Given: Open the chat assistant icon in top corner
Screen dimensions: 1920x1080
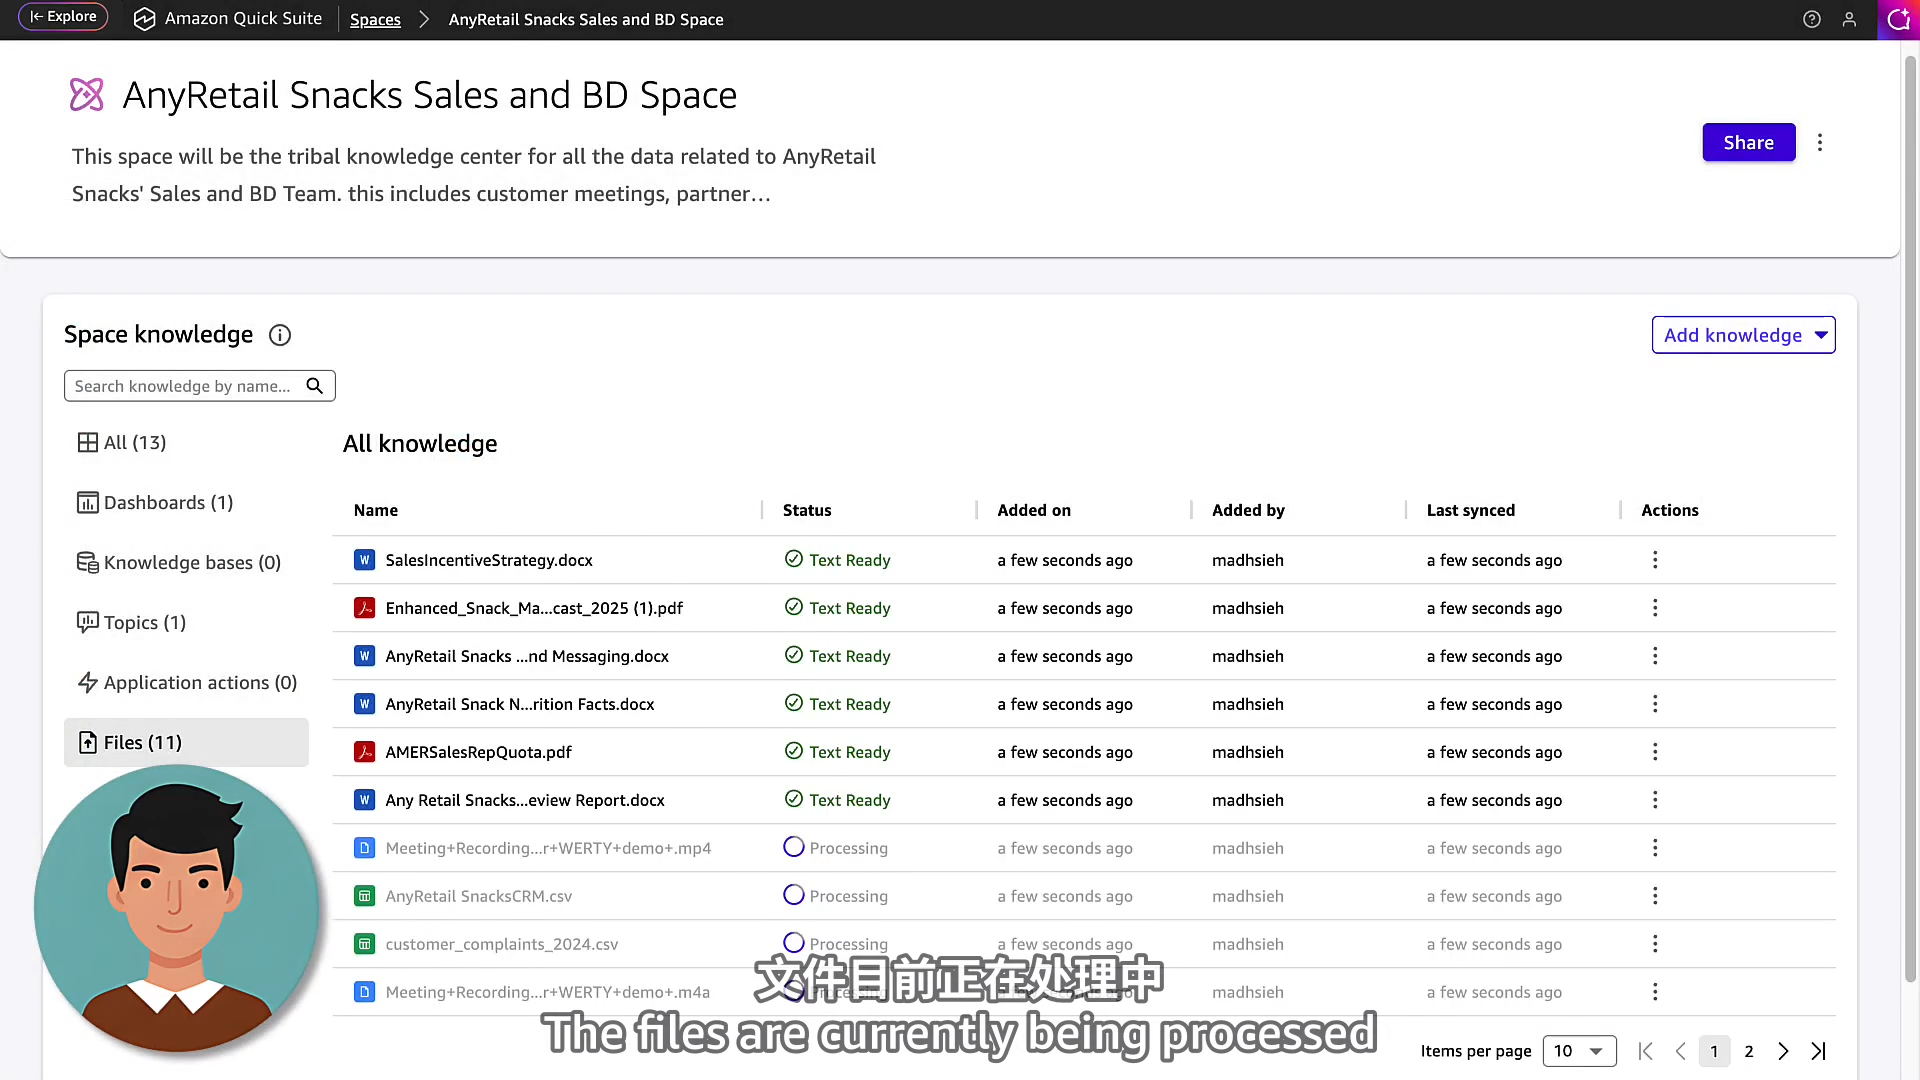Looking at the screenshot, I should (1898, 19).
